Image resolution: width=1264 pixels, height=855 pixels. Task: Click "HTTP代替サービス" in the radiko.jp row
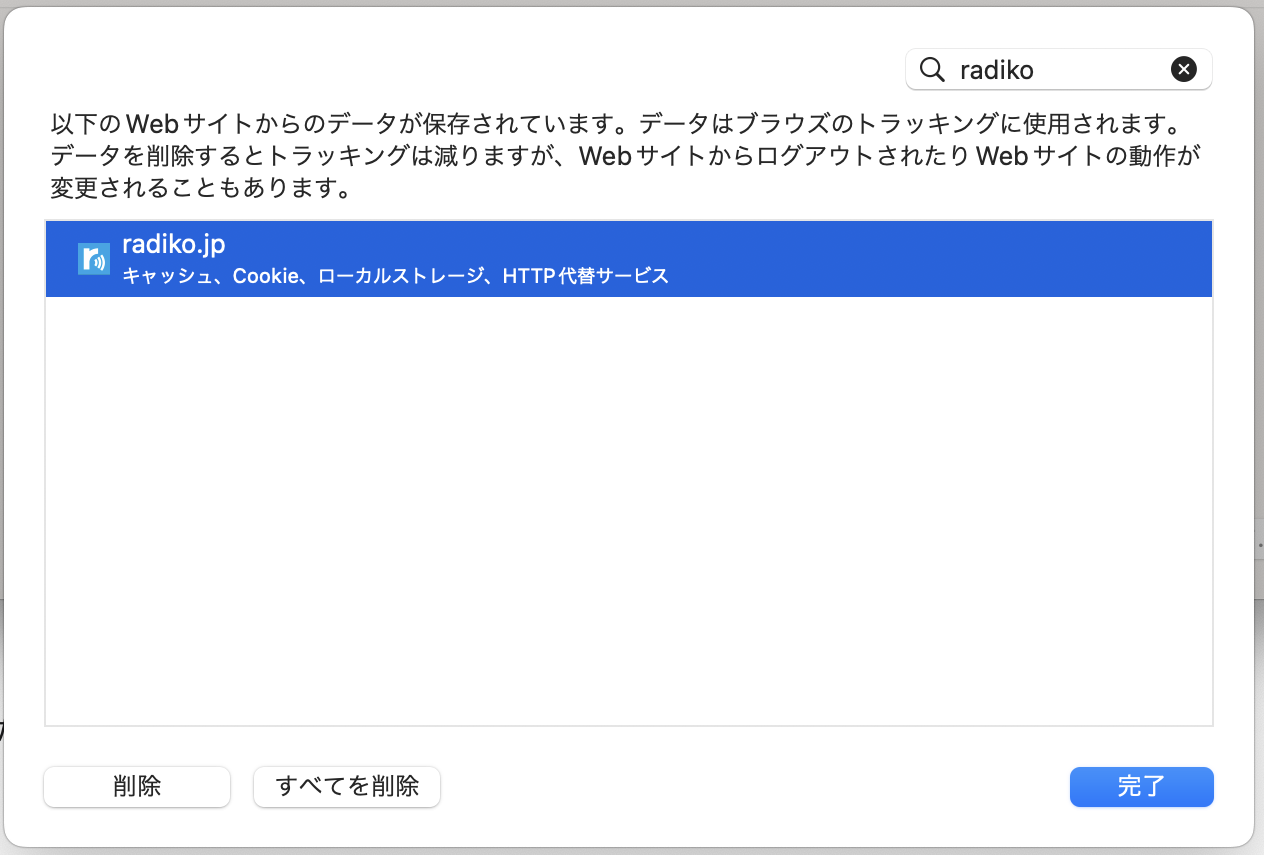pyautogui.click(x=585, y=276)
